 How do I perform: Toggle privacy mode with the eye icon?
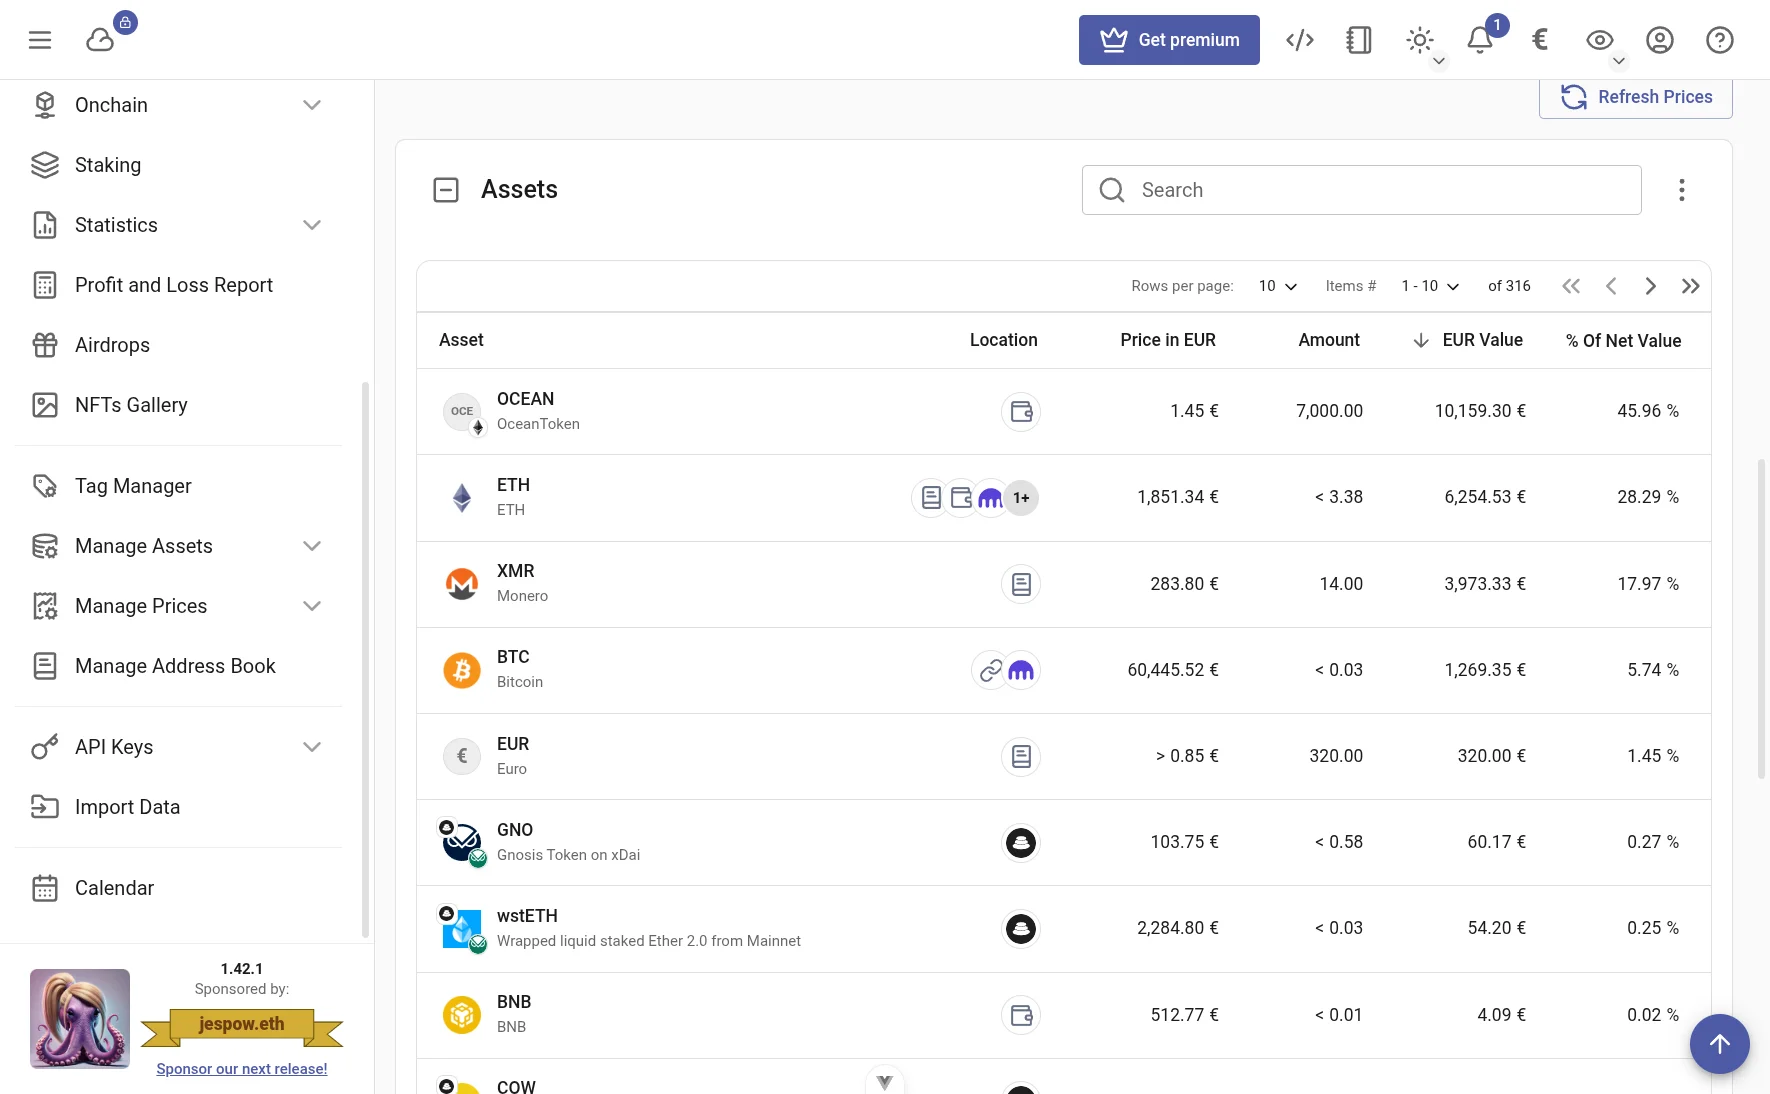click(x=1599, y=40)
